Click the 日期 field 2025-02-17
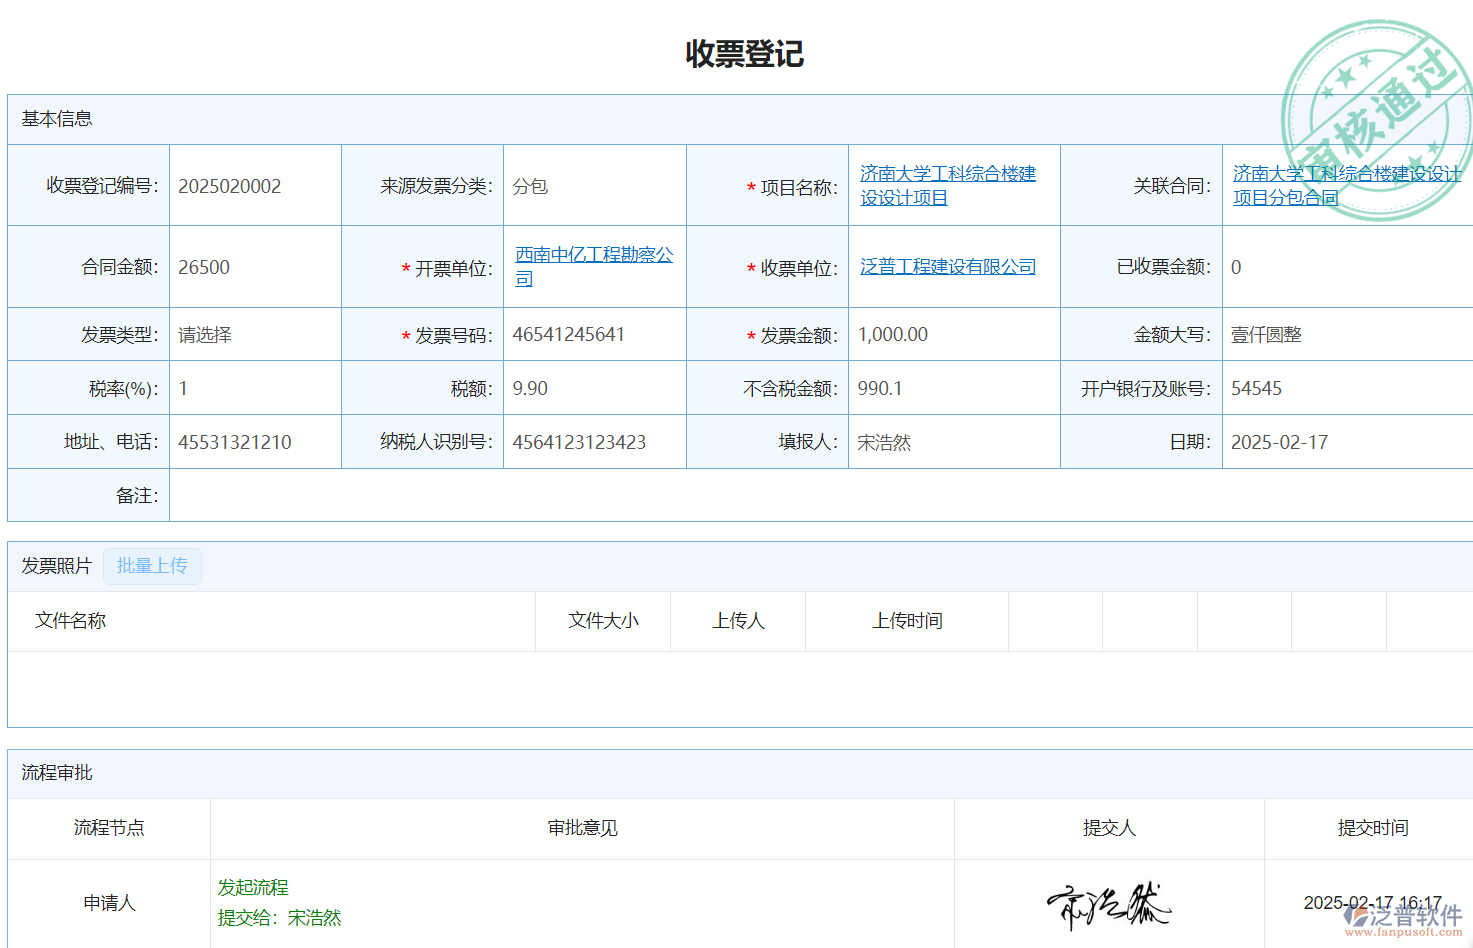Image resolution: width=1473 pixels, height=948 pixels. 1279,443
